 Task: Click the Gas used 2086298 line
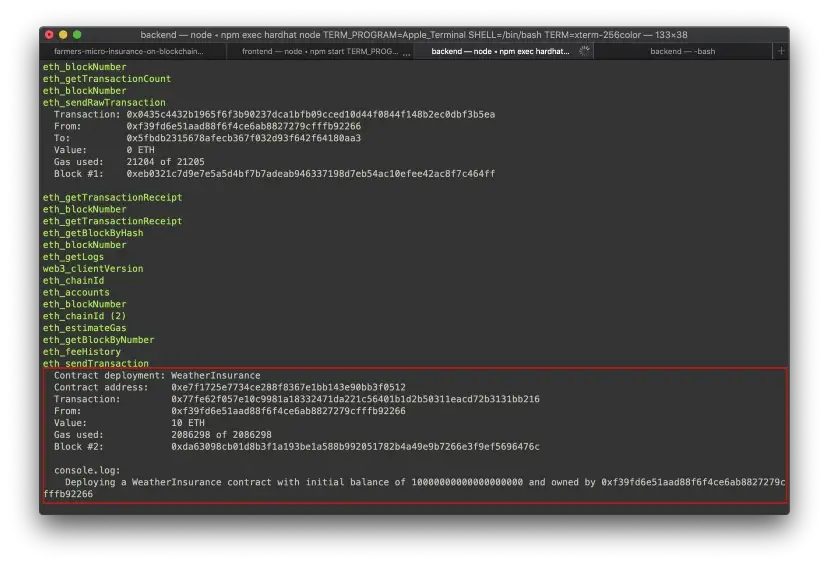[x=221, y=434]
